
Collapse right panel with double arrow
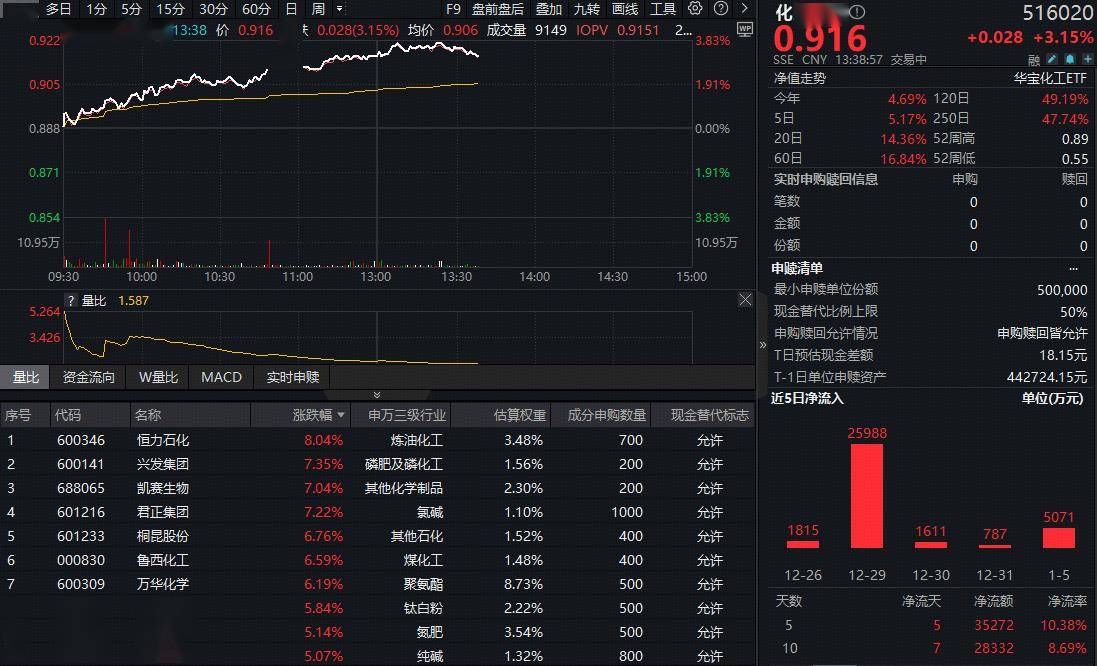[762, 344]
